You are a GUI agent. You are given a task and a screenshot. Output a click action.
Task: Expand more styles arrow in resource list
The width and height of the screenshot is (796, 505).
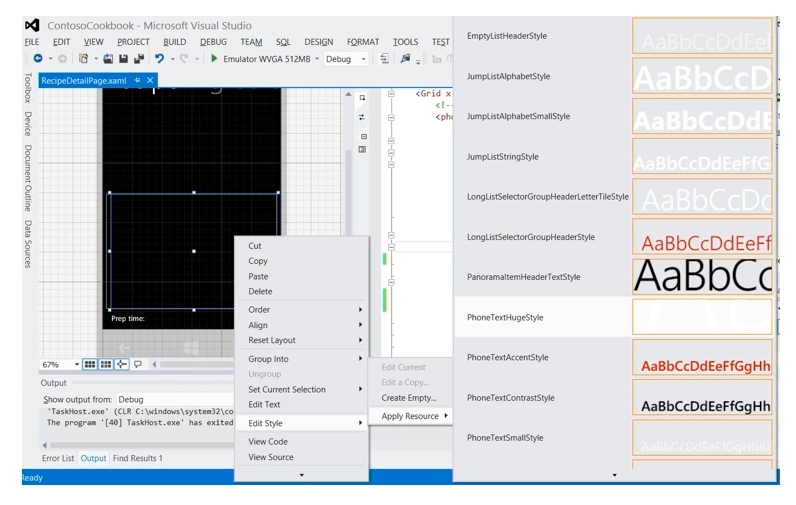click(x=614, y=475)
